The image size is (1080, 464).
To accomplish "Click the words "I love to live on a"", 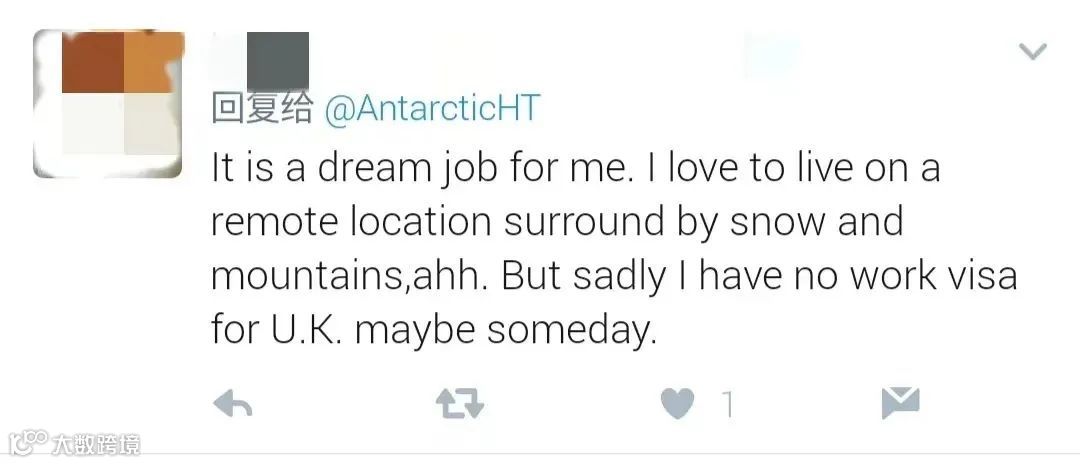I will (791, 169).
